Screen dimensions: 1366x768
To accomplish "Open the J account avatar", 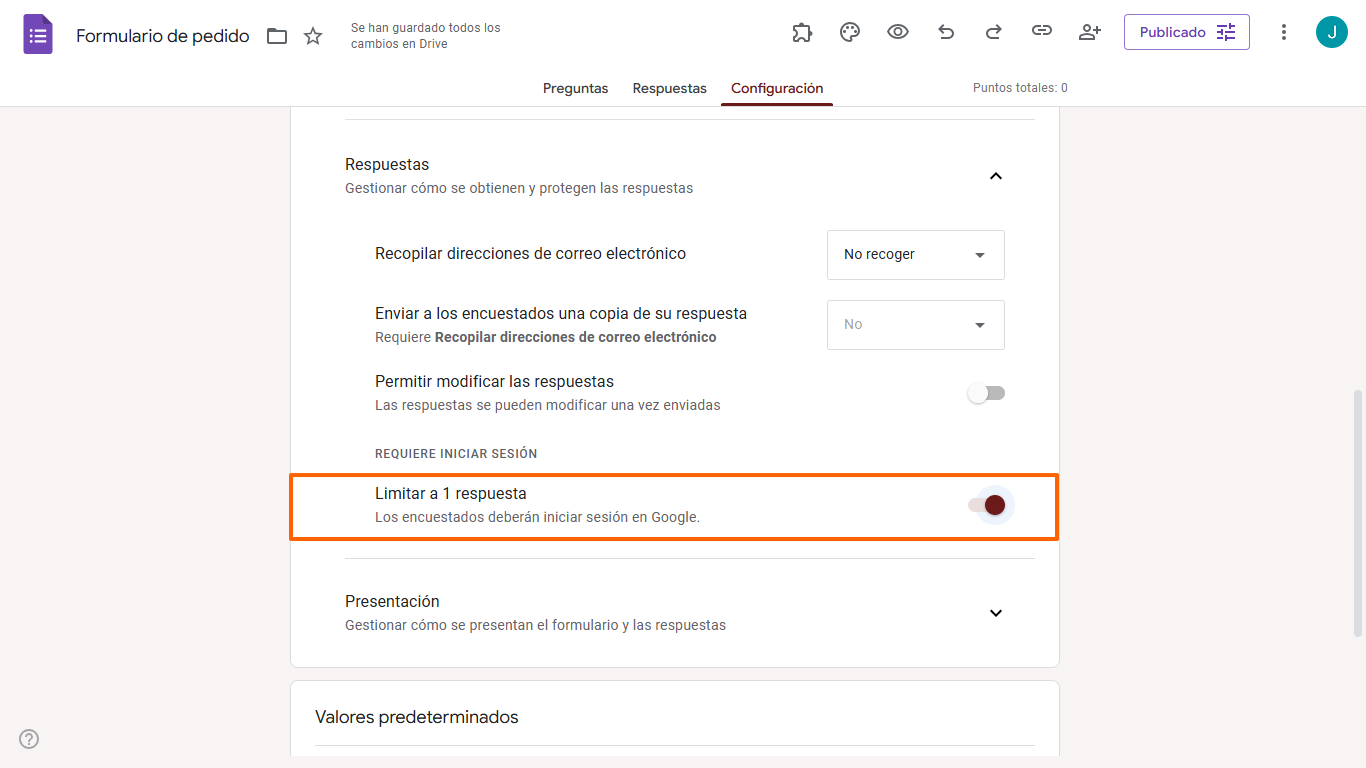I will coord(1332,32).
